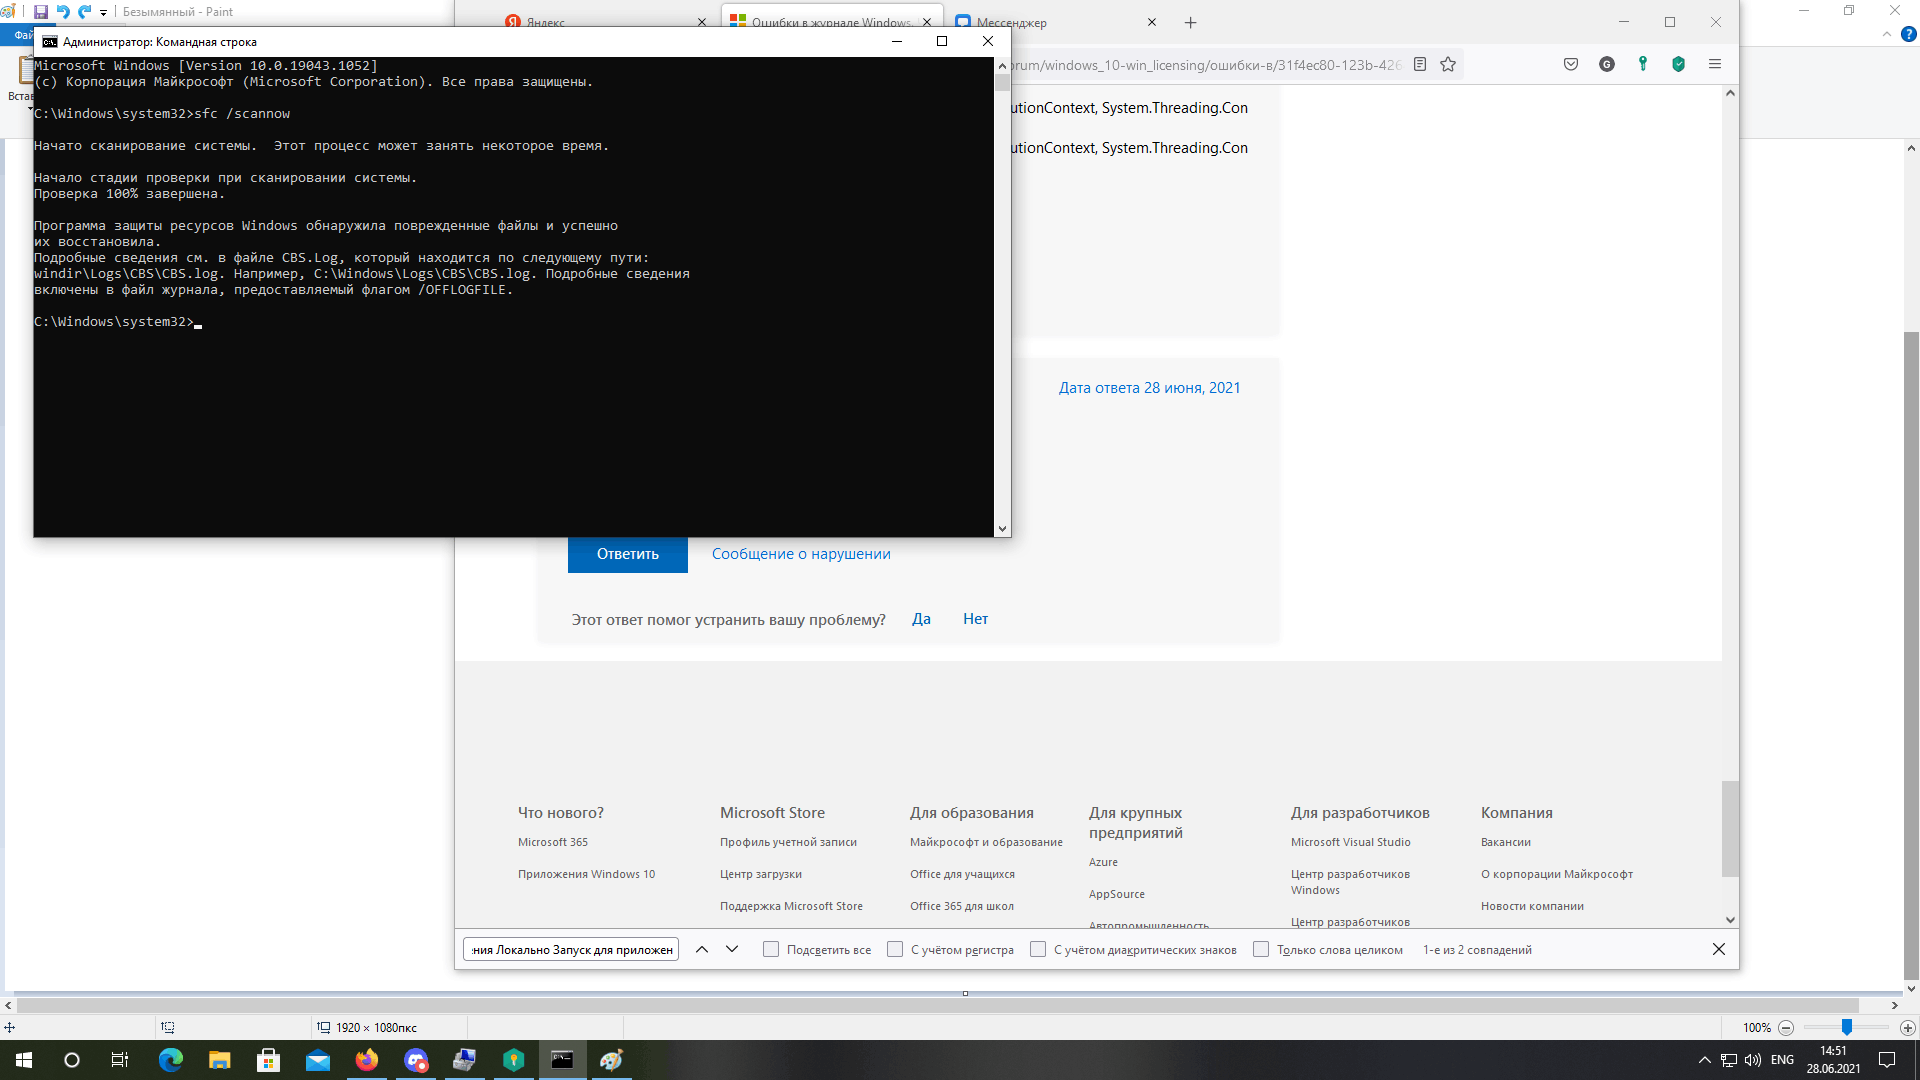Click the Ответить button
The height and width of the screenshot is (1080, 1920).
coord(628,554)
